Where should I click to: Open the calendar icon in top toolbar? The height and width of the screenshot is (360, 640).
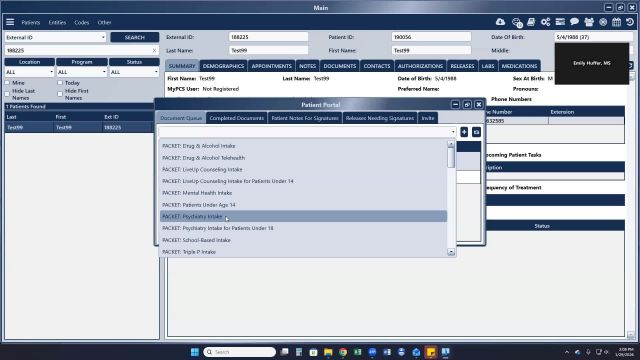(616, 22)
